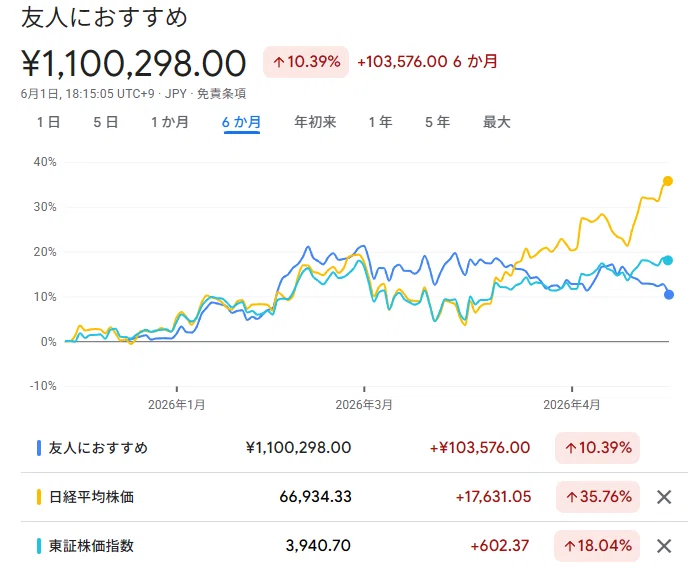Click the blue portfolio endpoint dot
Screen dimensions: 692x569
[x=669, y=294]
